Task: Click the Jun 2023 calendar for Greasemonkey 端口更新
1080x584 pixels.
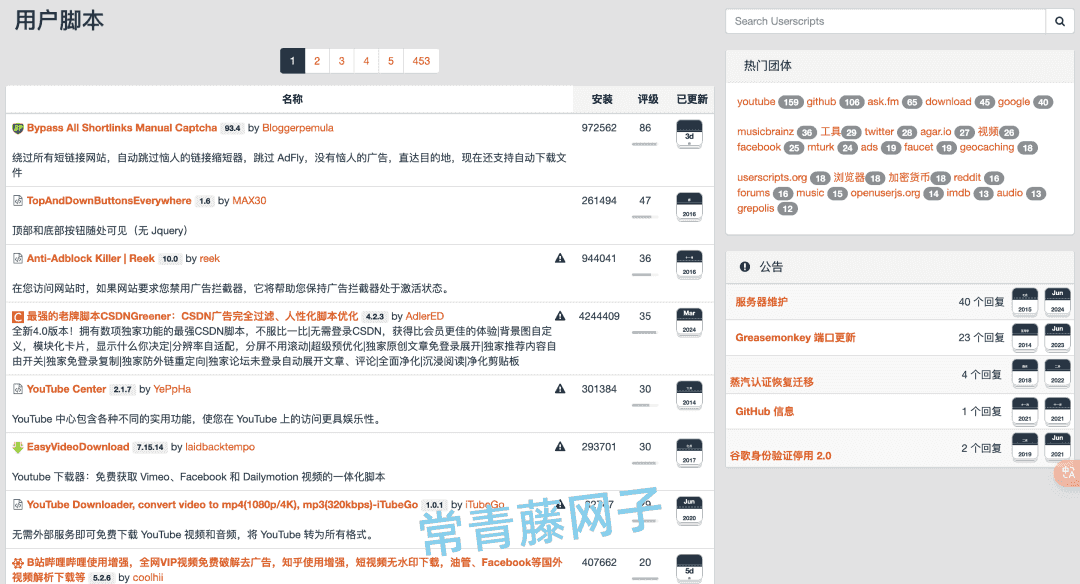Action: click(x=1057, y=337)
